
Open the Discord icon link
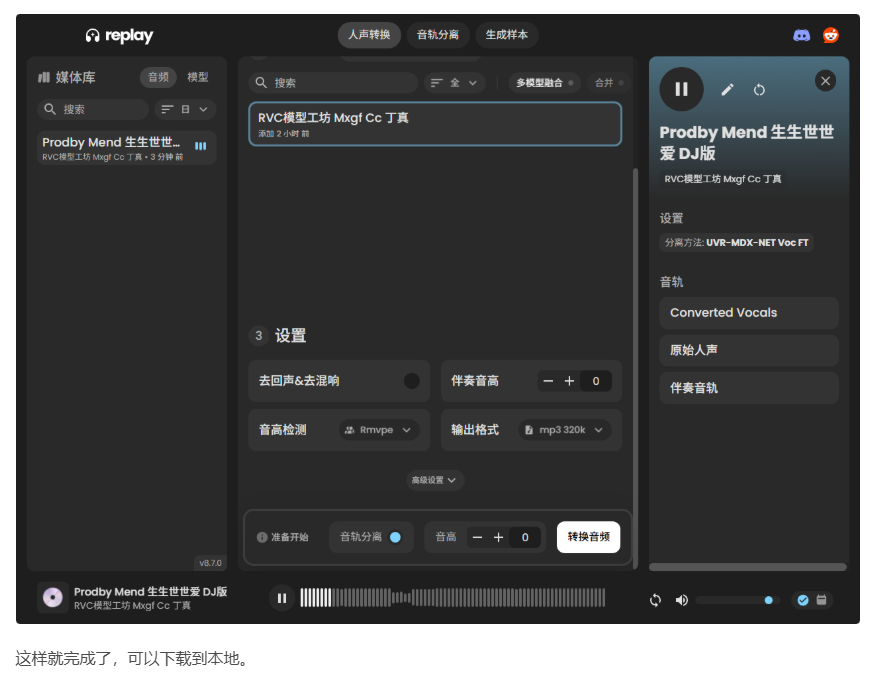801,35
